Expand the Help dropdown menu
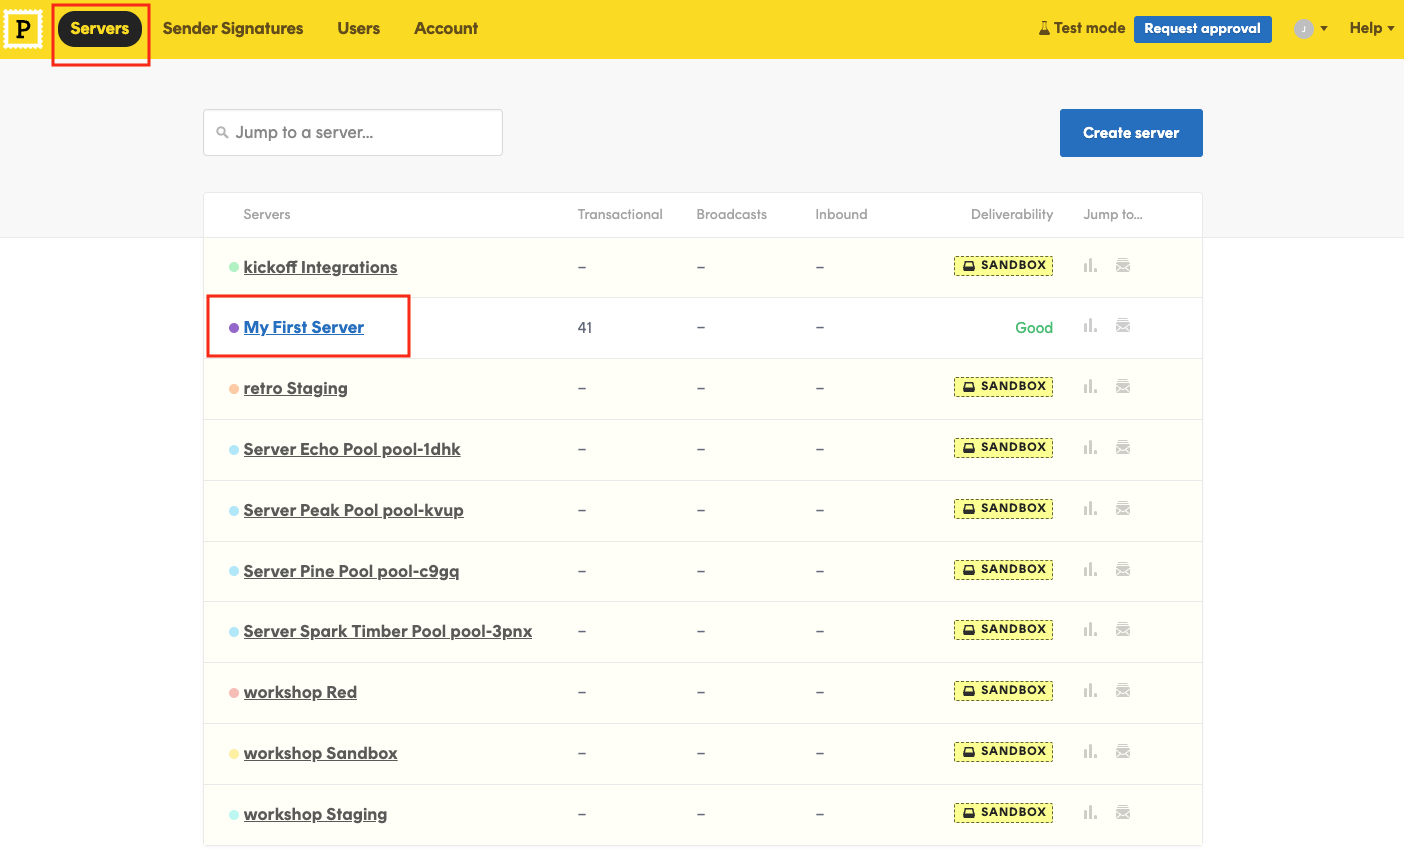 tap(1371, 28)
